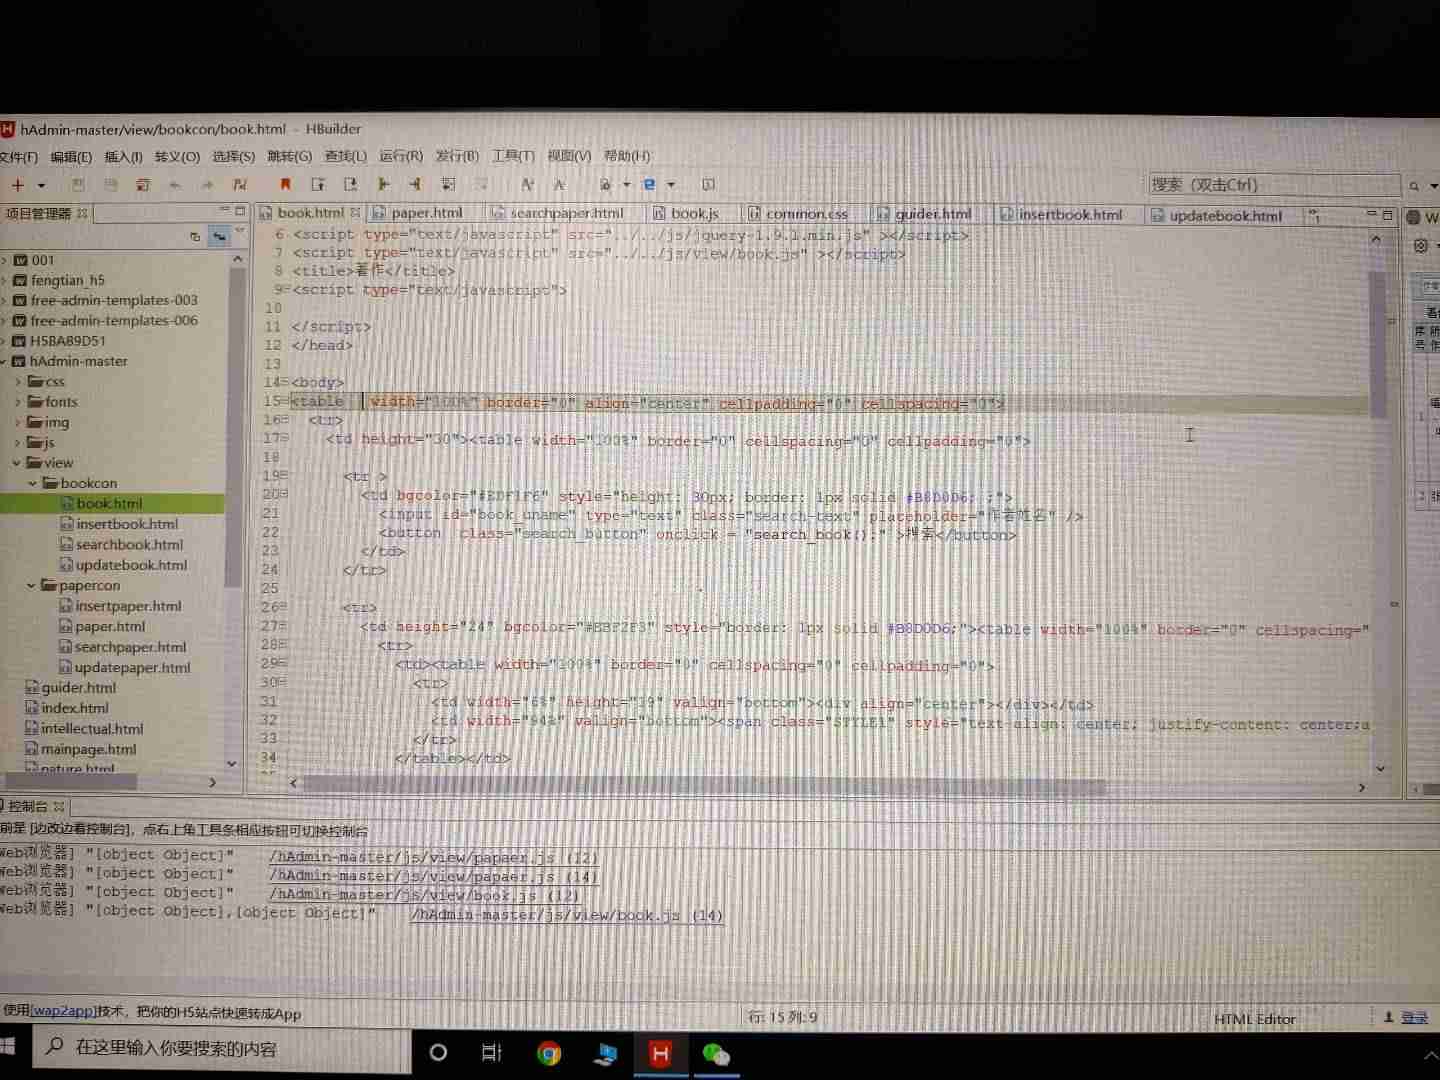Open dropdown arrow next to New icon
Image resolution: width=1440 pixels, height=1080 pixels.
coord(41,185)
